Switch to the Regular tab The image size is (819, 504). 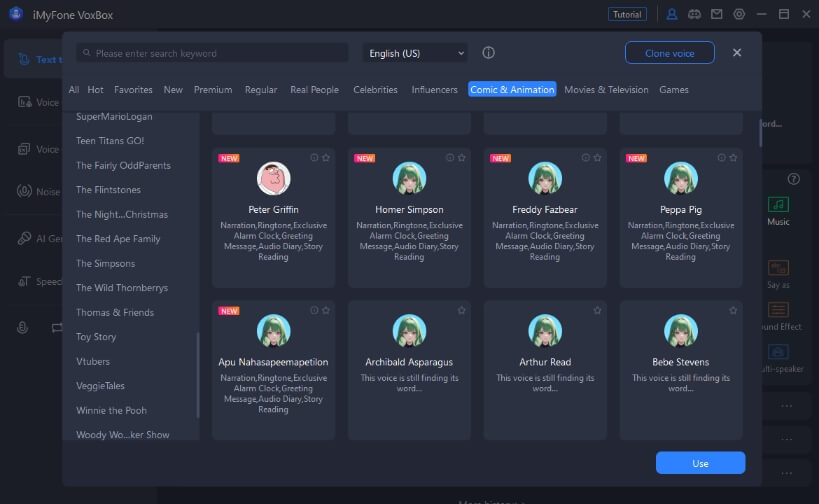point(261,90)
